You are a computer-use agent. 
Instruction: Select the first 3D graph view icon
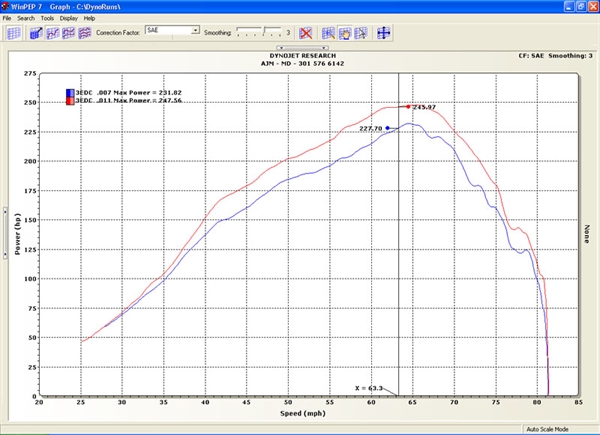pos(36,32)
